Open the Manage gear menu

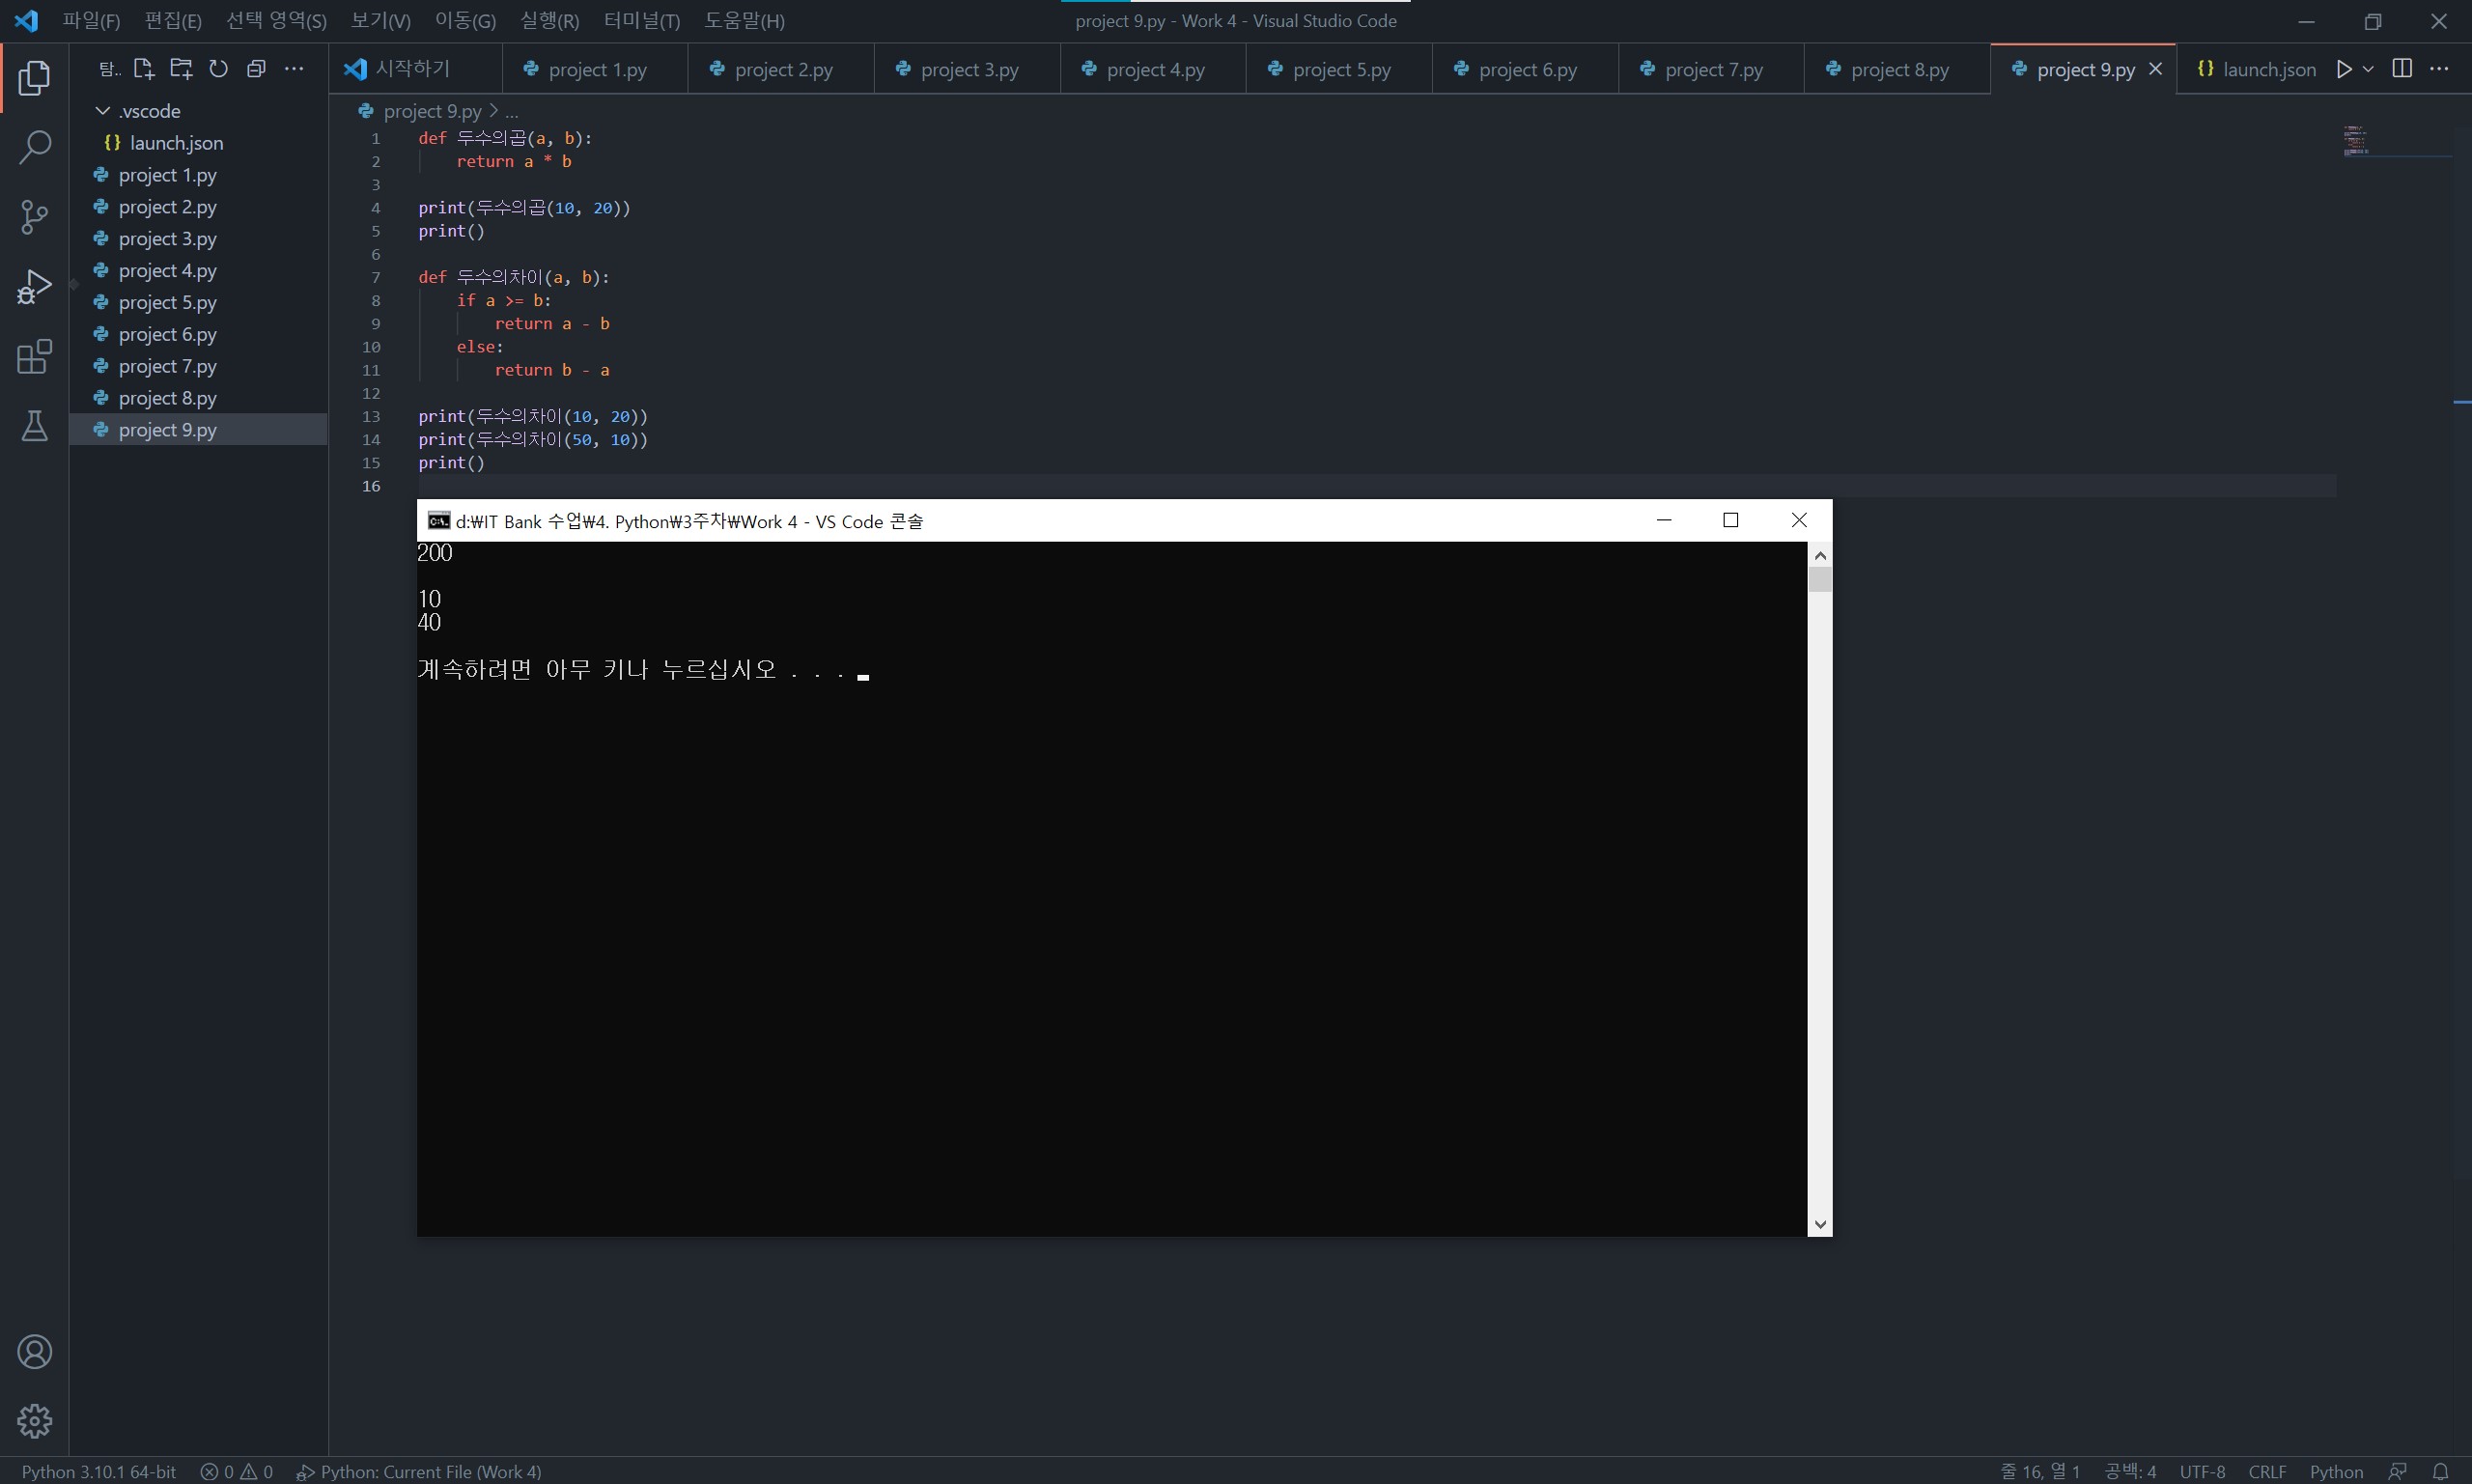click(x=34, y=1420)
